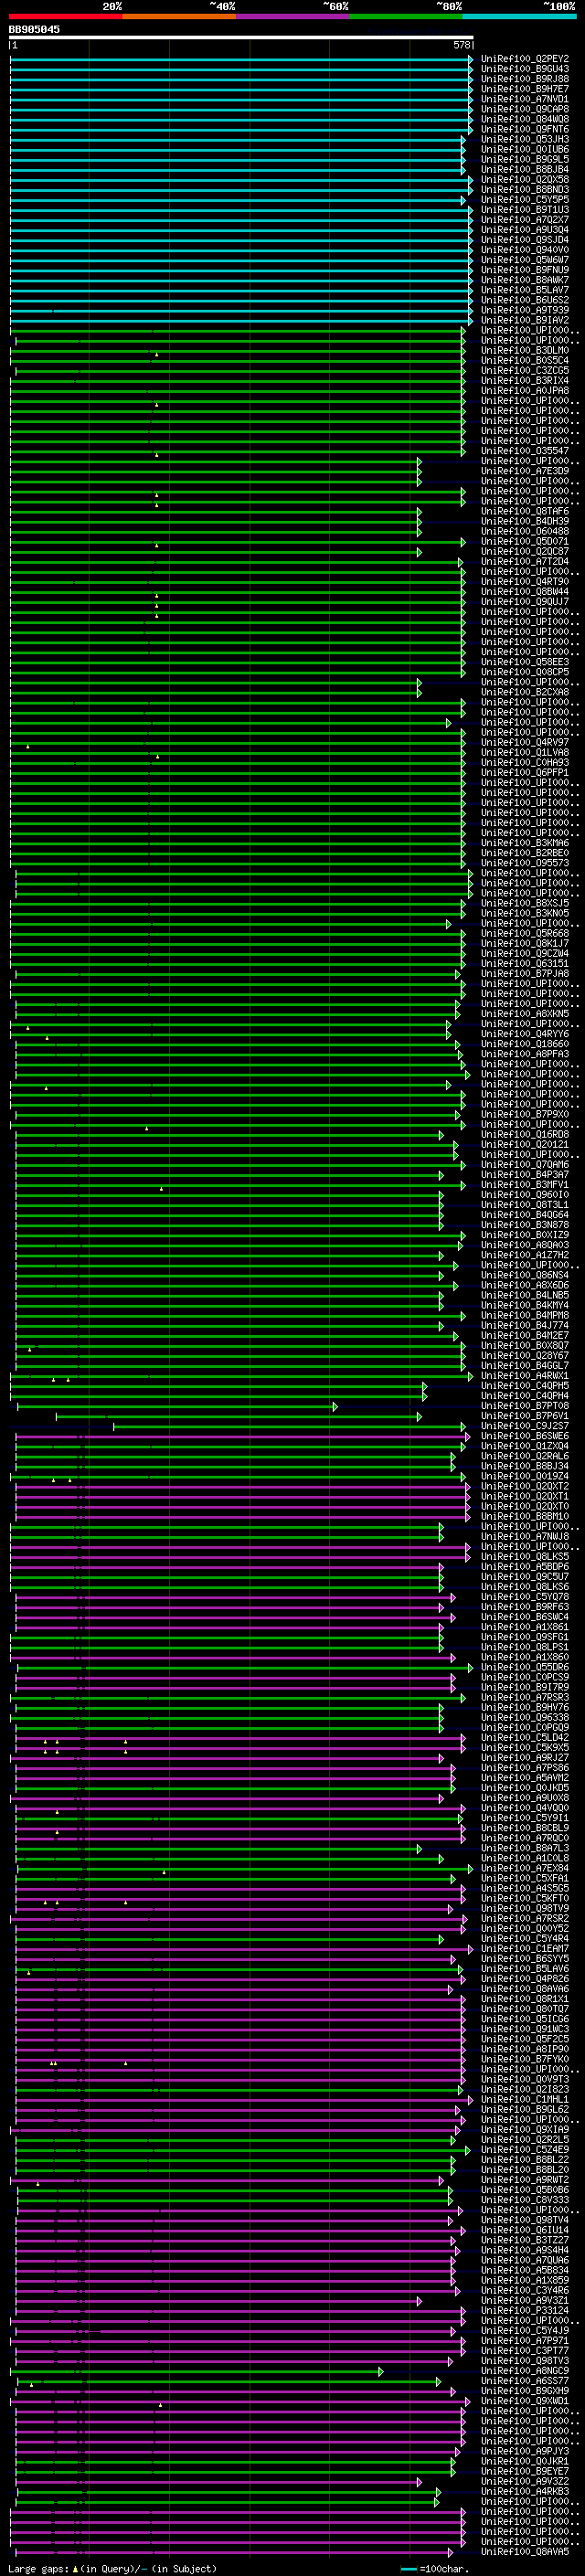Click the UniRef100_Q8AVA5 label
585x2576 pixels.
point(525,2551)
